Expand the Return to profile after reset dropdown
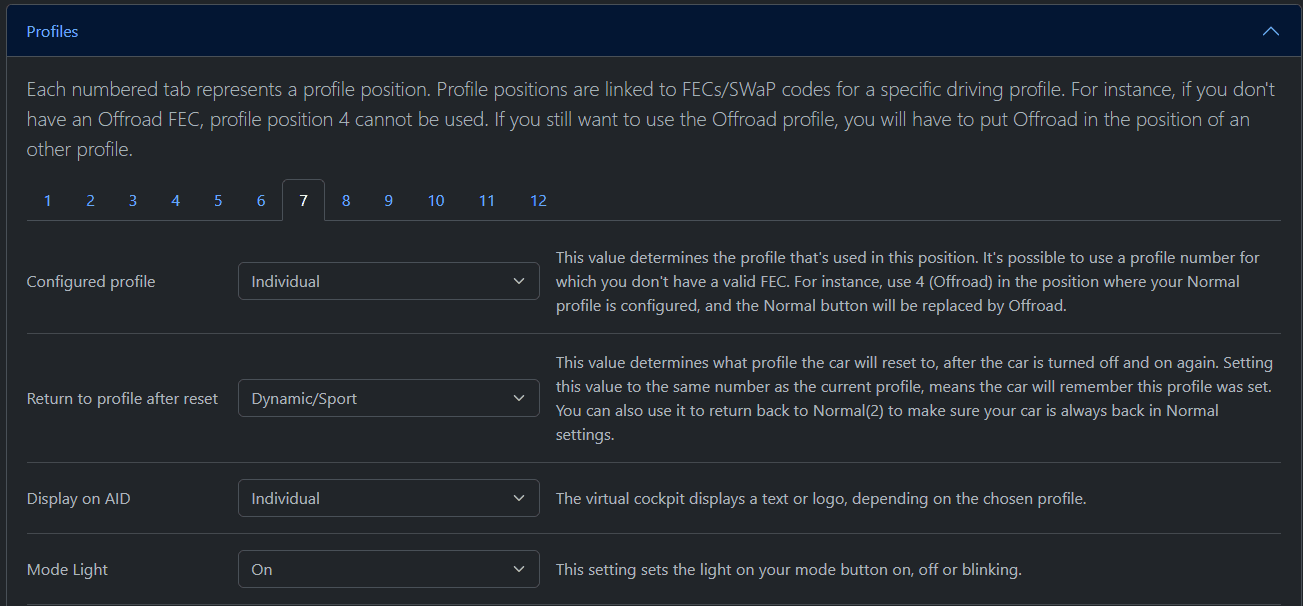 point(388,399)
